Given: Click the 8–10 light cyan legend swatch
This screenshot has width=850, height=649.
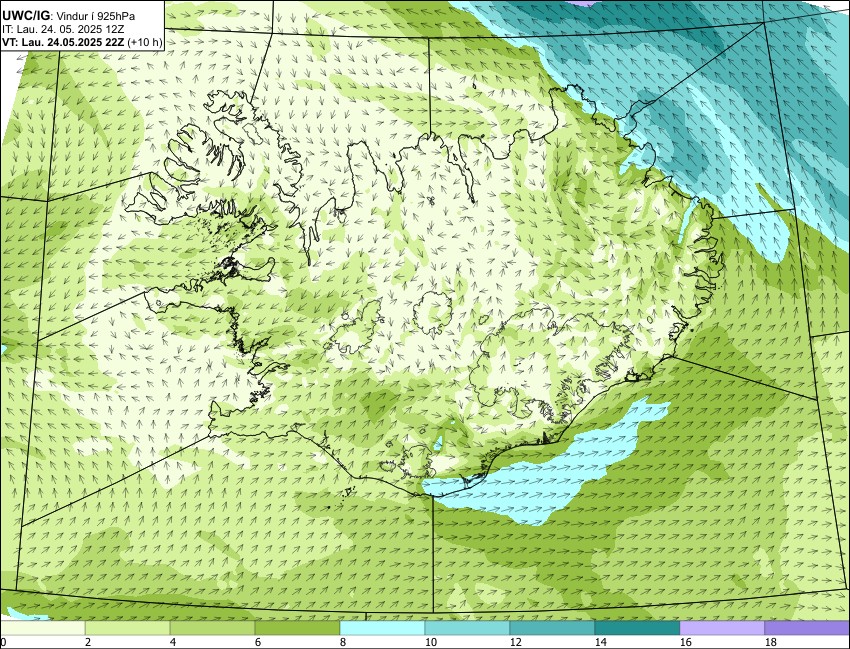Looking at the screenshot, I should 382,628.
